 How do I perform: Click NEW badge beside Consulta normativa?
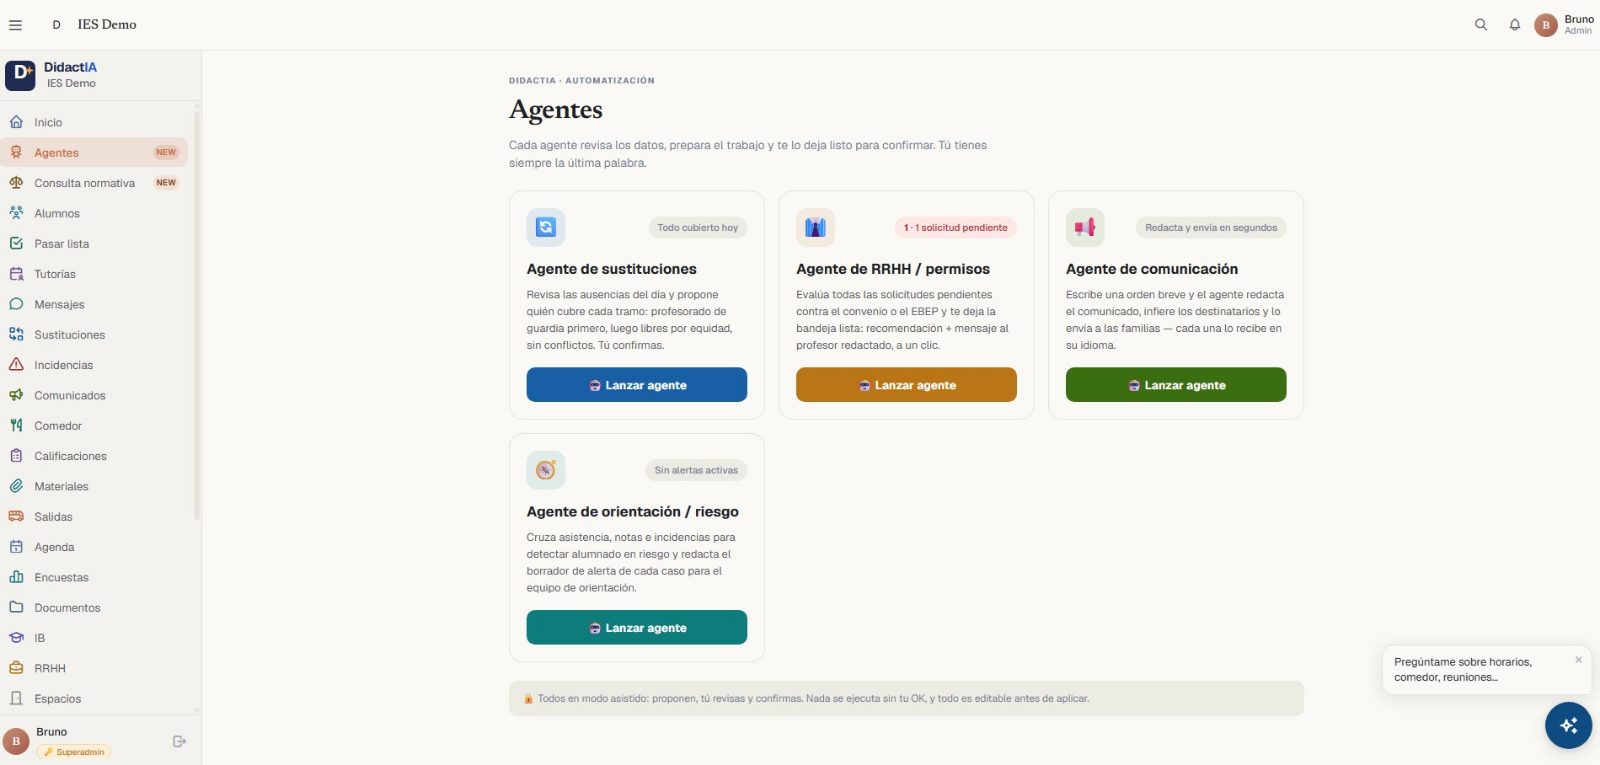click(x=166, y=183)
